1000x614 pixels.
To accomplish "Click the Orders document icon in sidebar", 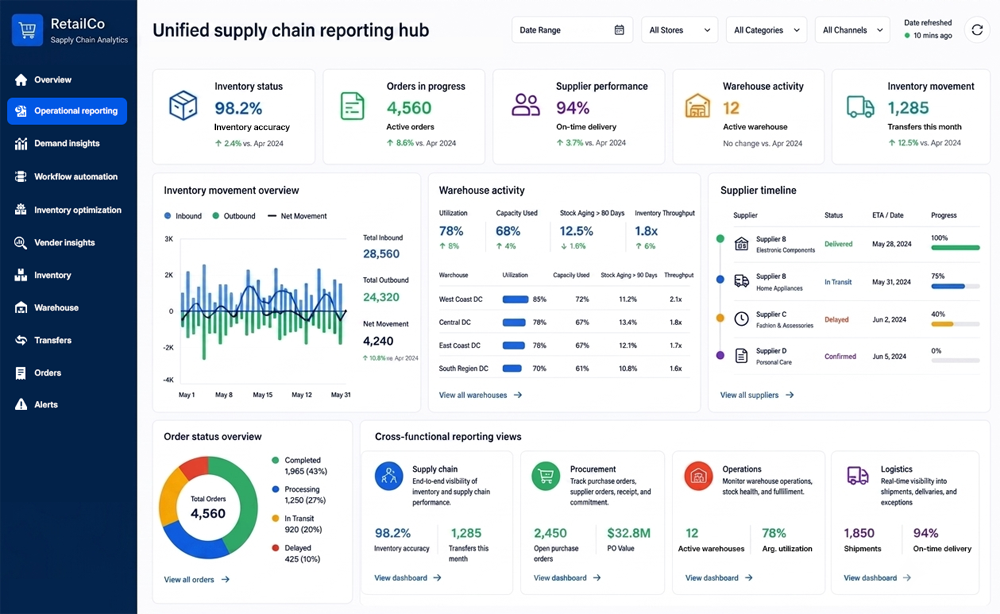I will (x=21, y=372).
